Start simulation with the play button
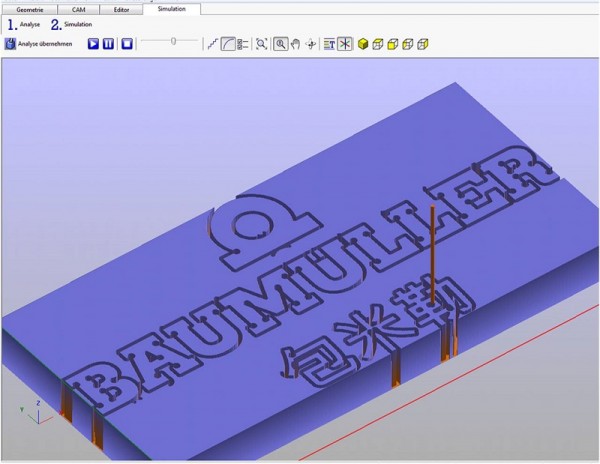This screenshot has height=464, width=600. tap(93, 44)
